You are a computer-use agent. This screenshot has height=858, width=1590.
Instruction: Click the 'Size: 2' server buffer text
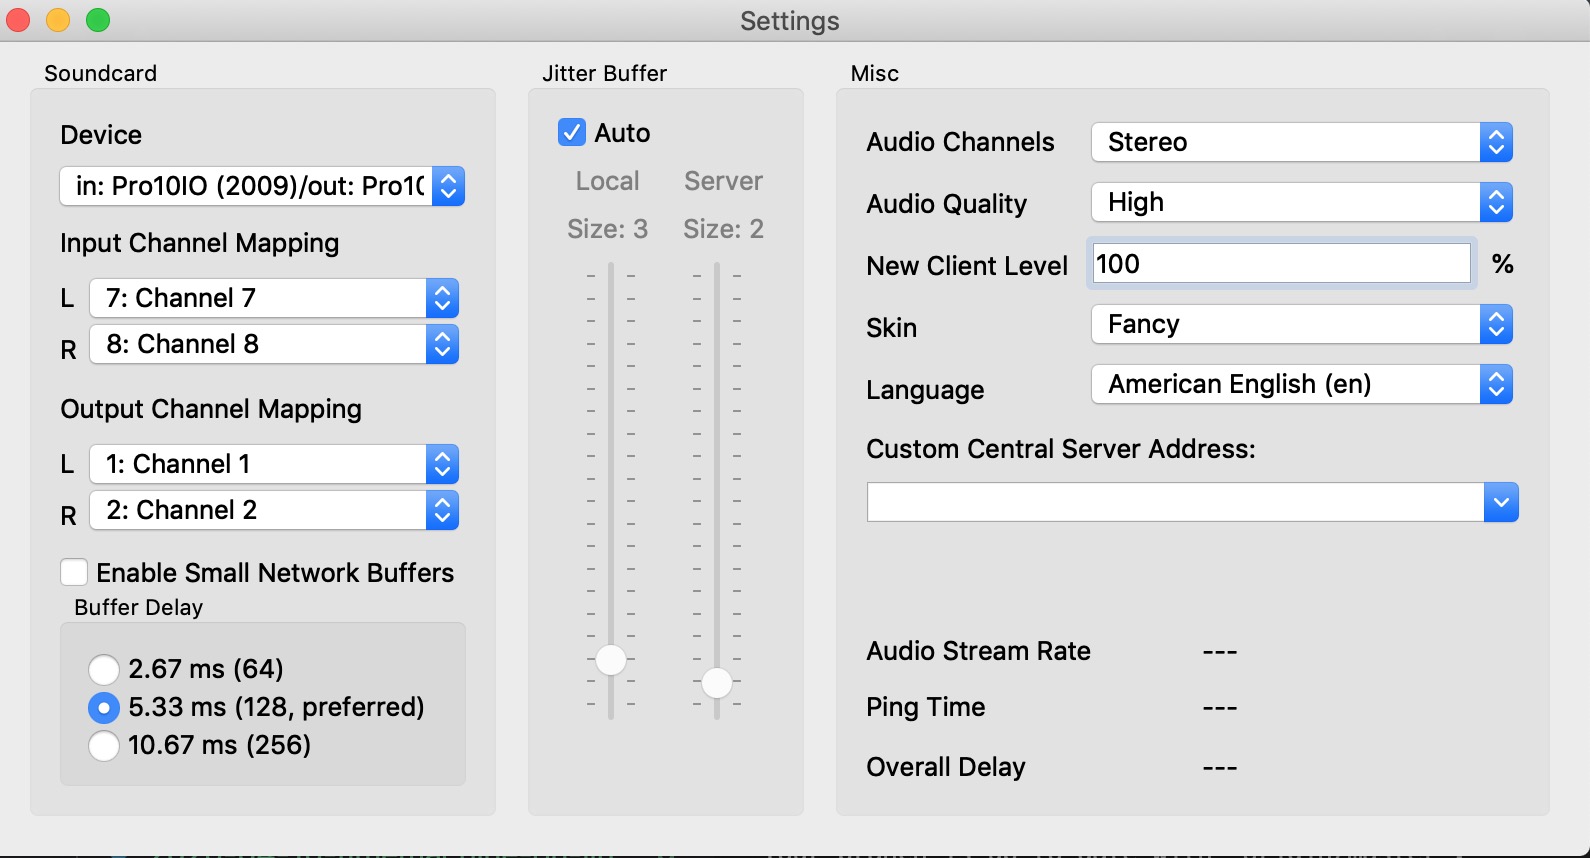724,229
